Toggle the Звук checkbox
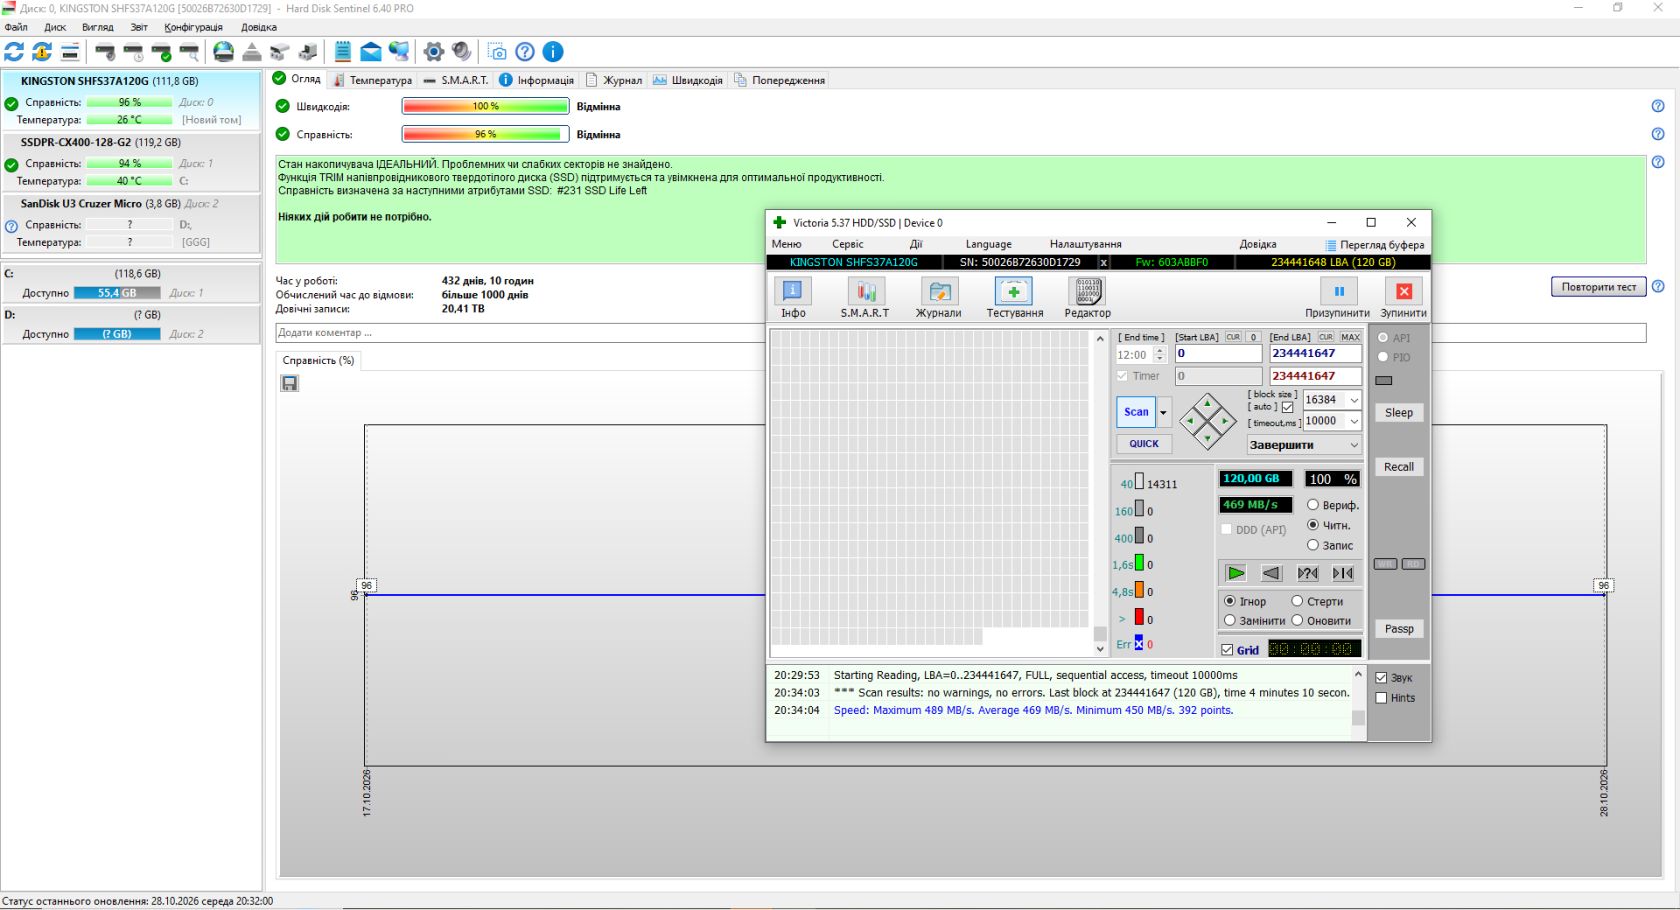1680x910 pixels. tap(1381, 678)
